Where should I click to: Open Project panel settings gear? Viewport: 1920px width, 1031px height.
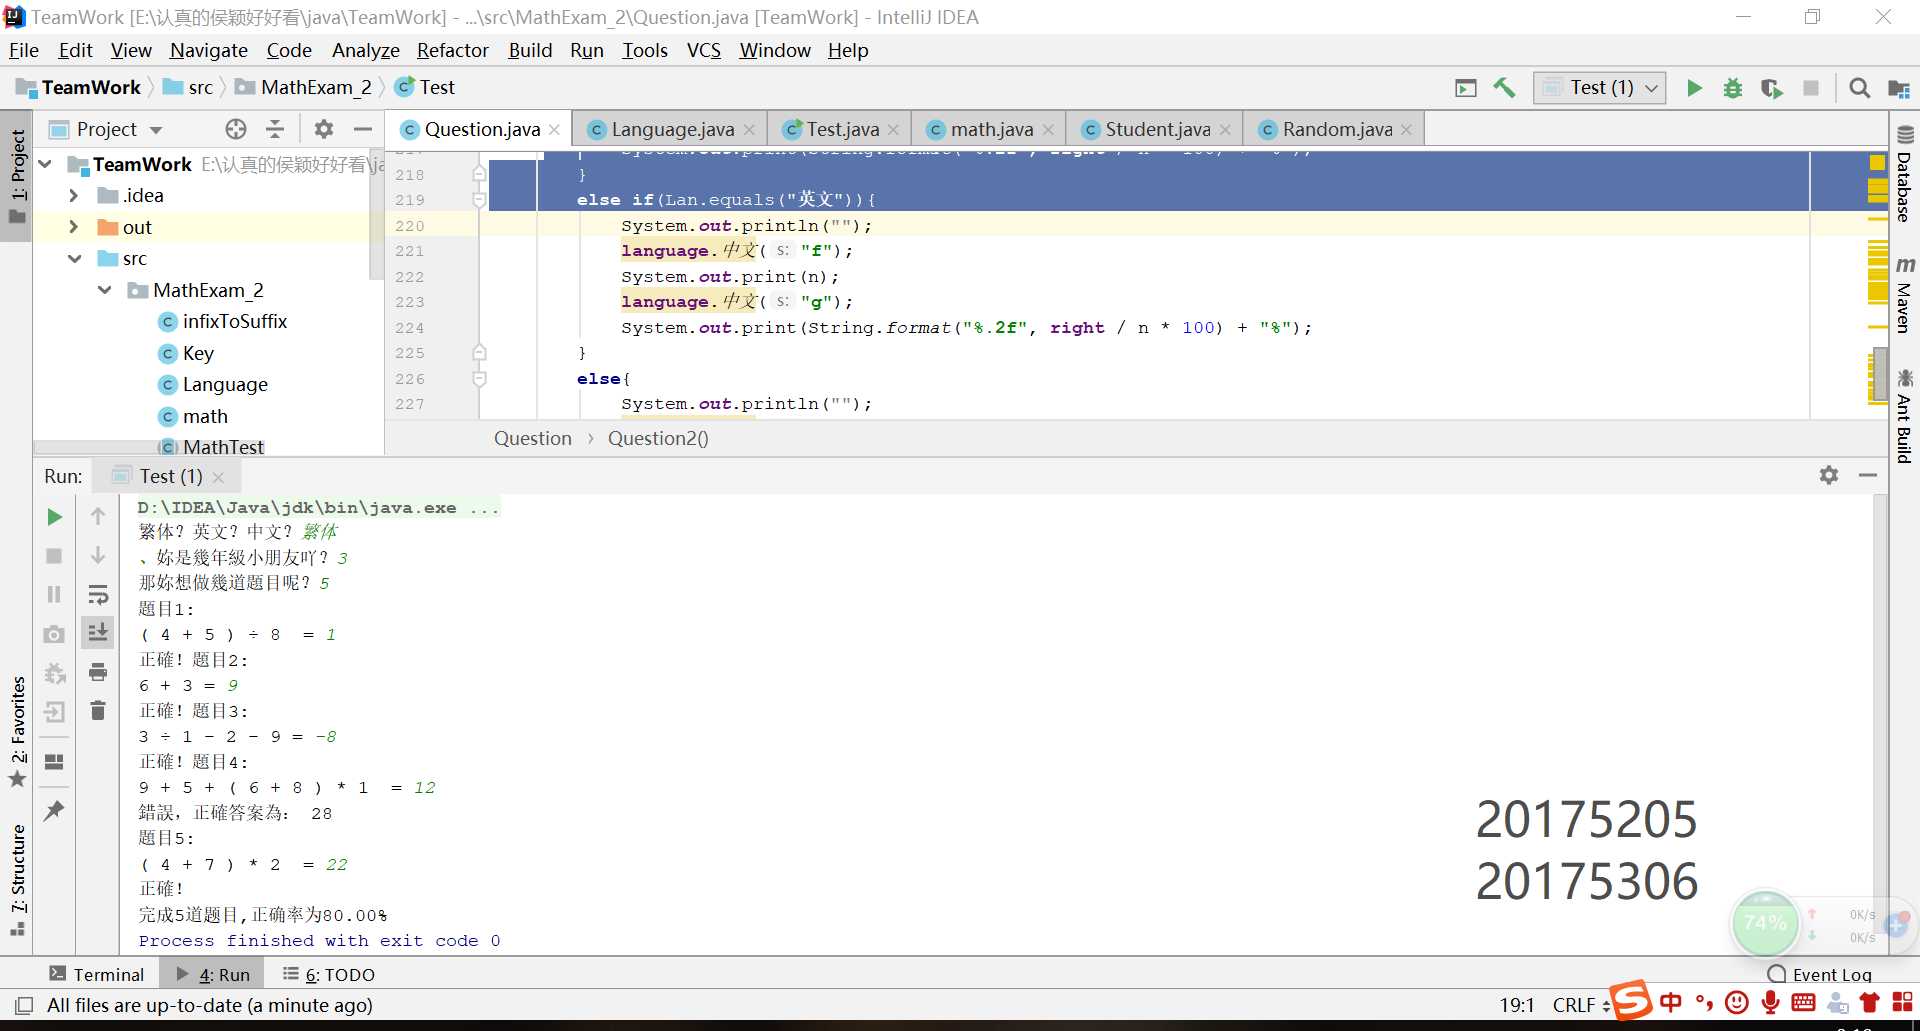click(x=324, y=129)
